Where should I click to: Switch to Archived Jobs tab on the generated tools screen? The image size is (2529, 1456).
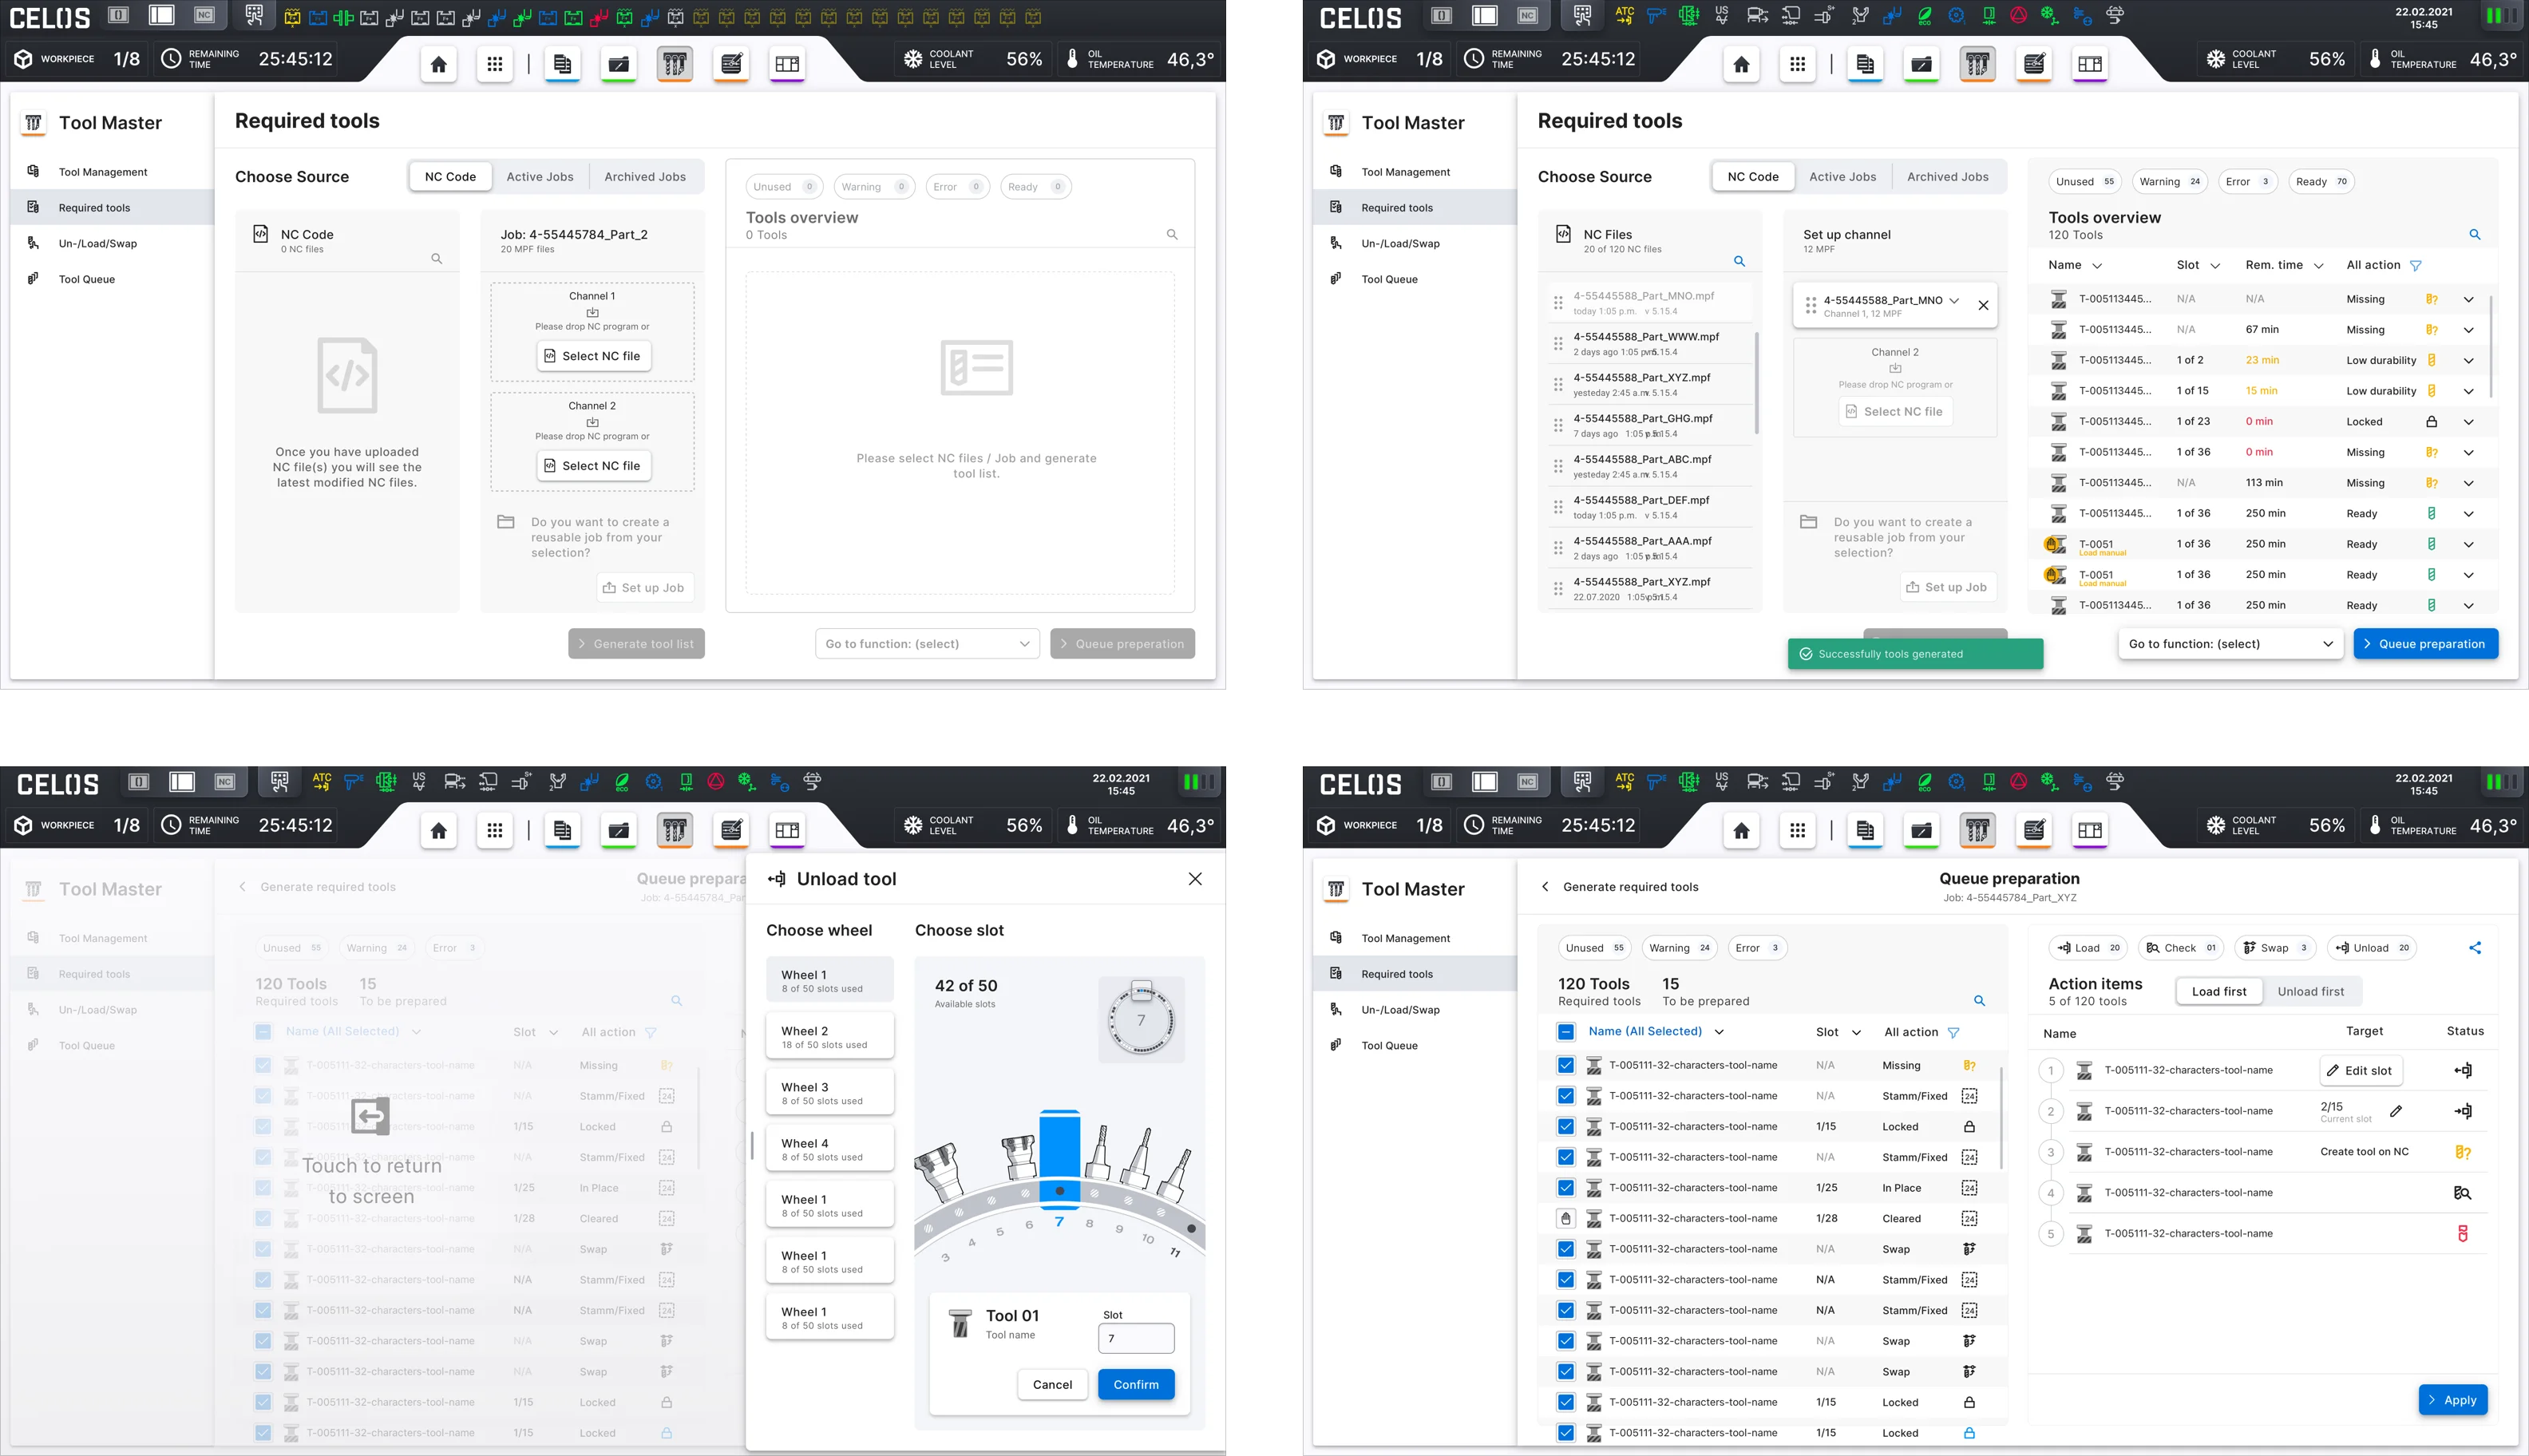(1948, 177)
